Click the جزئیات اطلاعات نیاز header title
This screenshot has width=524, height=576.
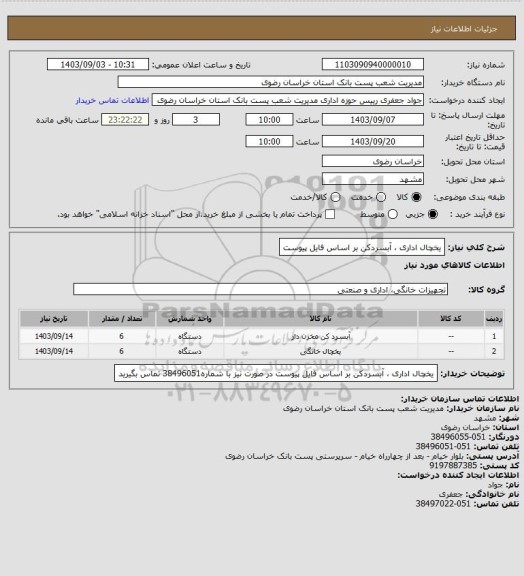pos(464,29)
